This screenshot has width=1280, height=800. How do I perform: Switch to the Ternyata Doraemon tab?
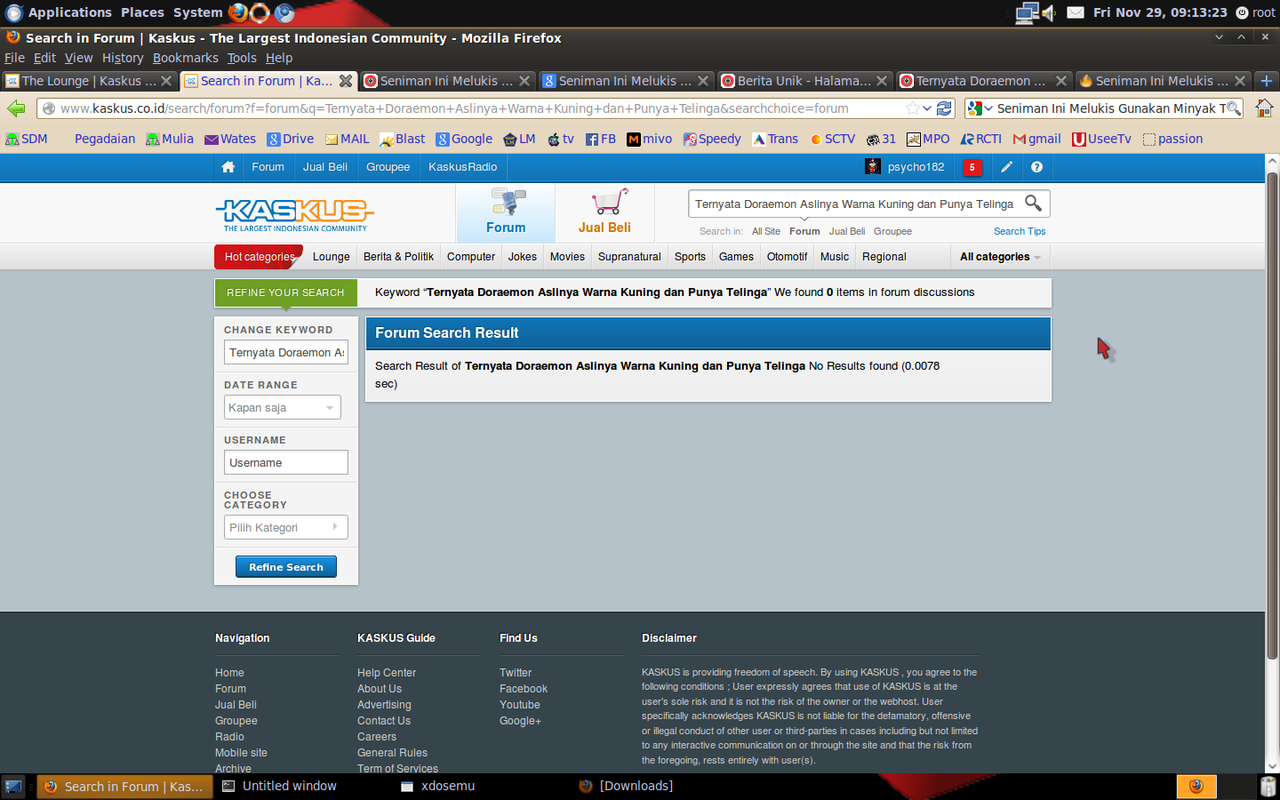(x=984, y=81)
